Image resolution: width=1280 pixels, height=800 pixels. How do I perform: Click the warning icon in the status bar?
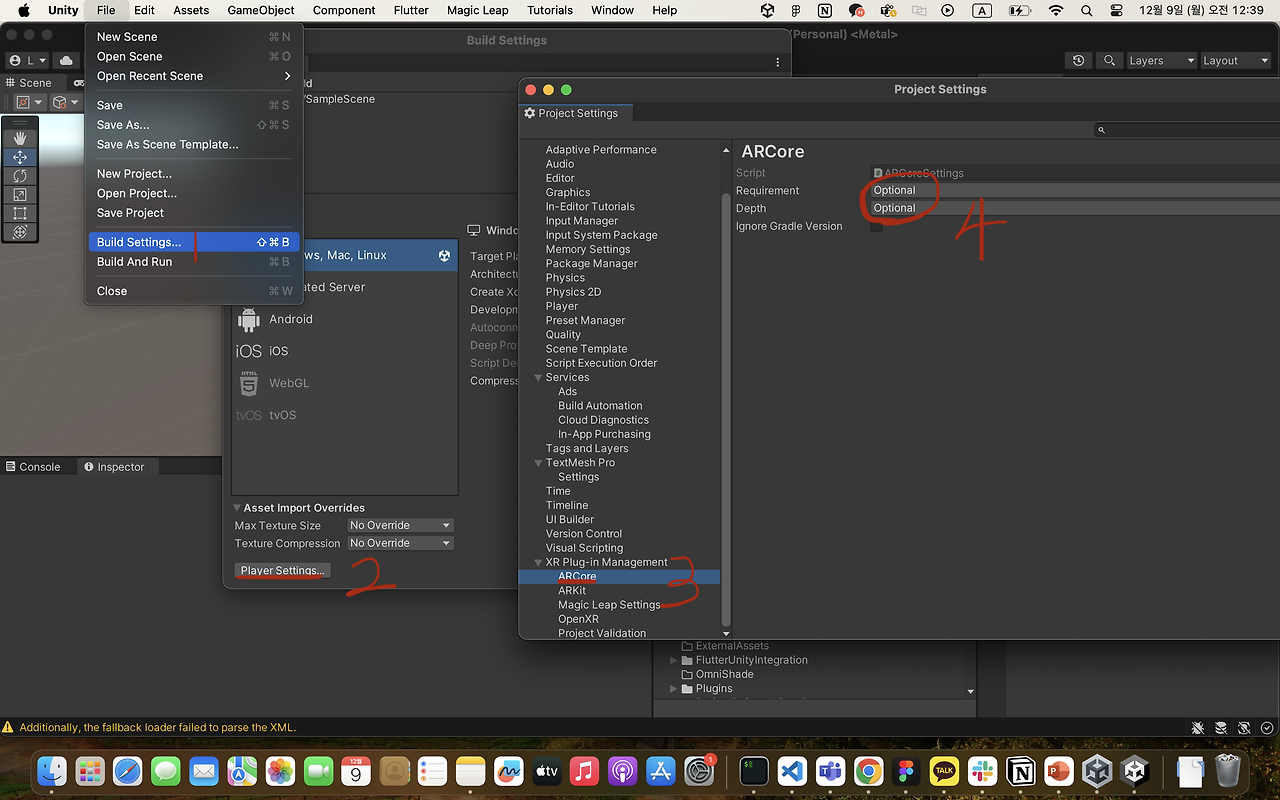8,728
